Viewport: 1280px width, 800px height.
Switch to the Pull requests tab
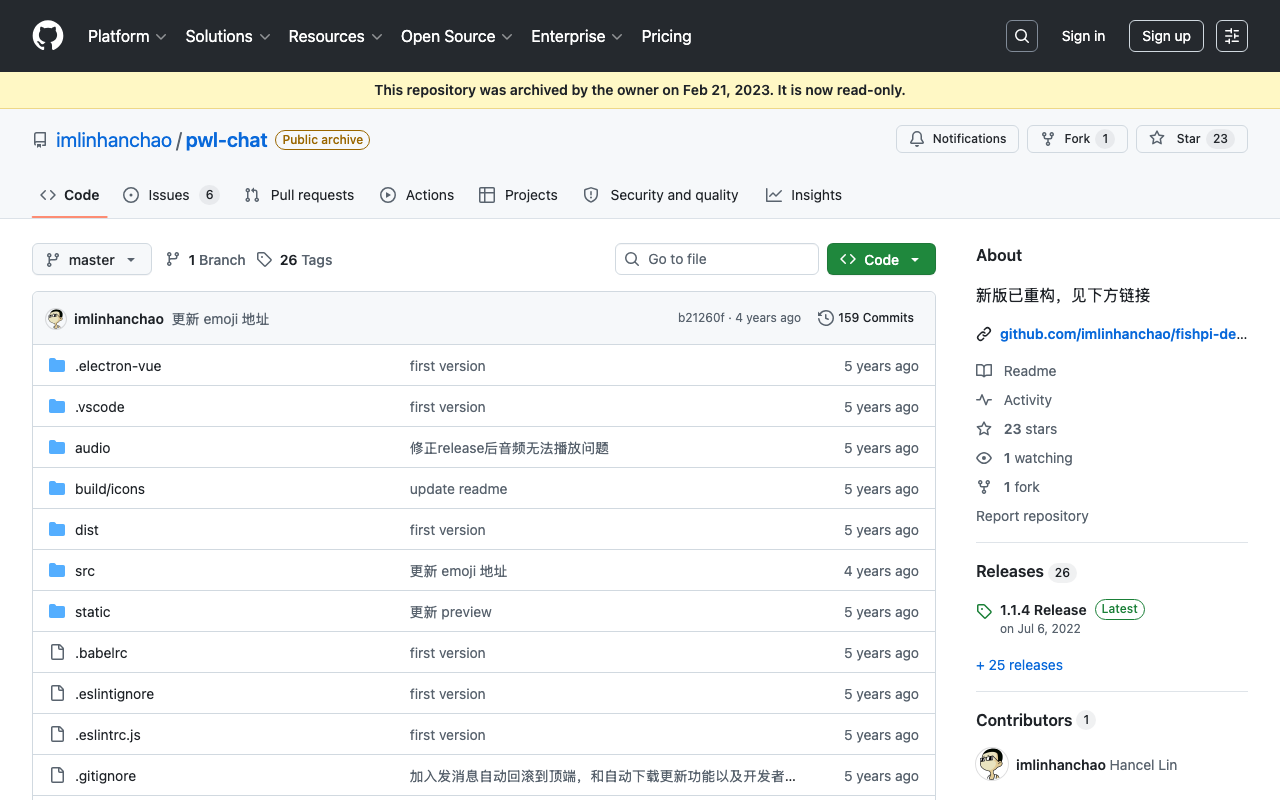[299, 195]
